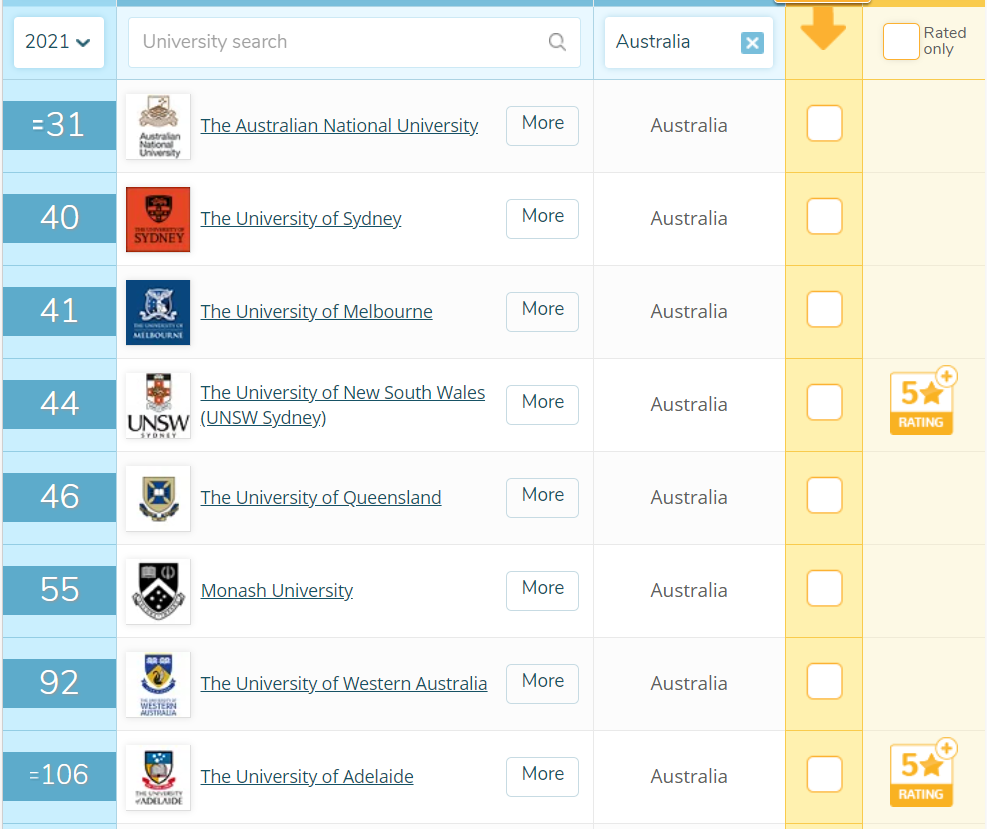The image size is (987, 829).
Task: Click More button for Australian National University
Action: (x=542, y=124)
